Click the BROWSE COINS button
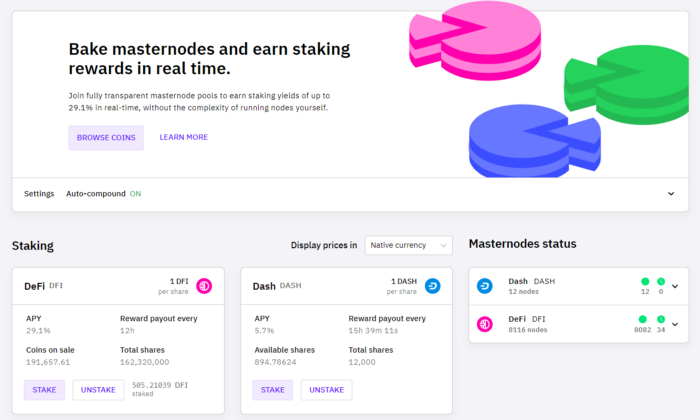The width and height of the screenshot is (700, 420). click(106, 137)
